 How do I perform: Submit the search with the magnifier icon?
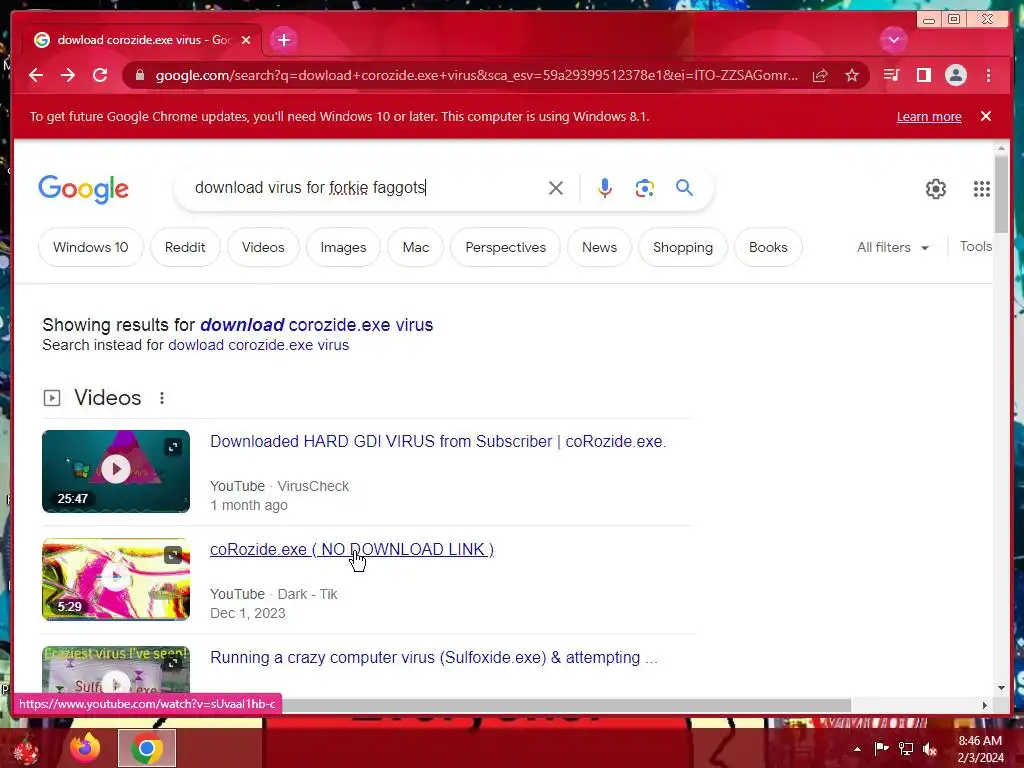coord(684,188)
